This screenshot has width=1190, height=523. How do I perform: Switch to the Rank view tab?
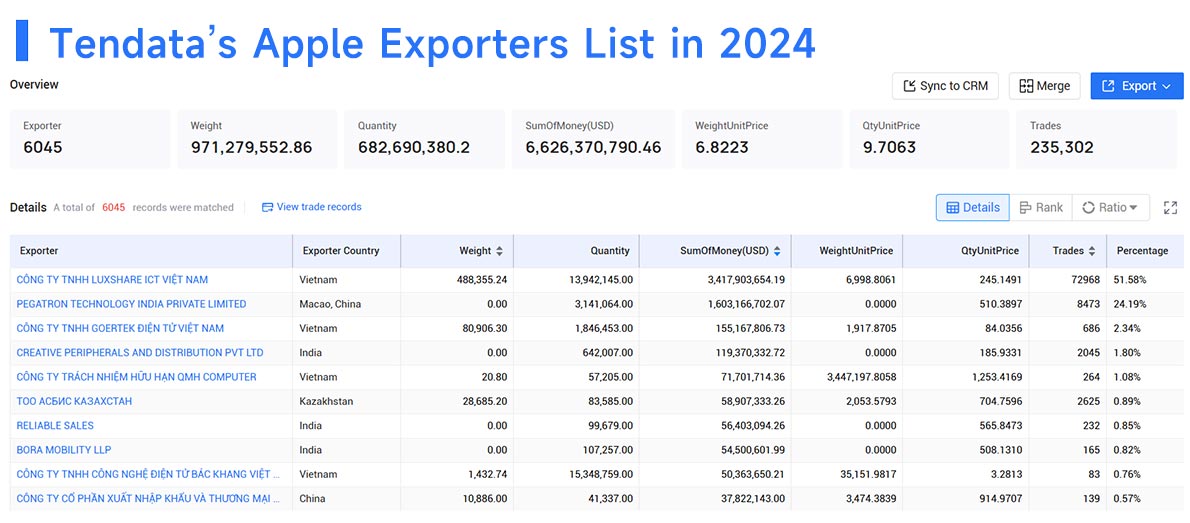(x=1040, y=207)
